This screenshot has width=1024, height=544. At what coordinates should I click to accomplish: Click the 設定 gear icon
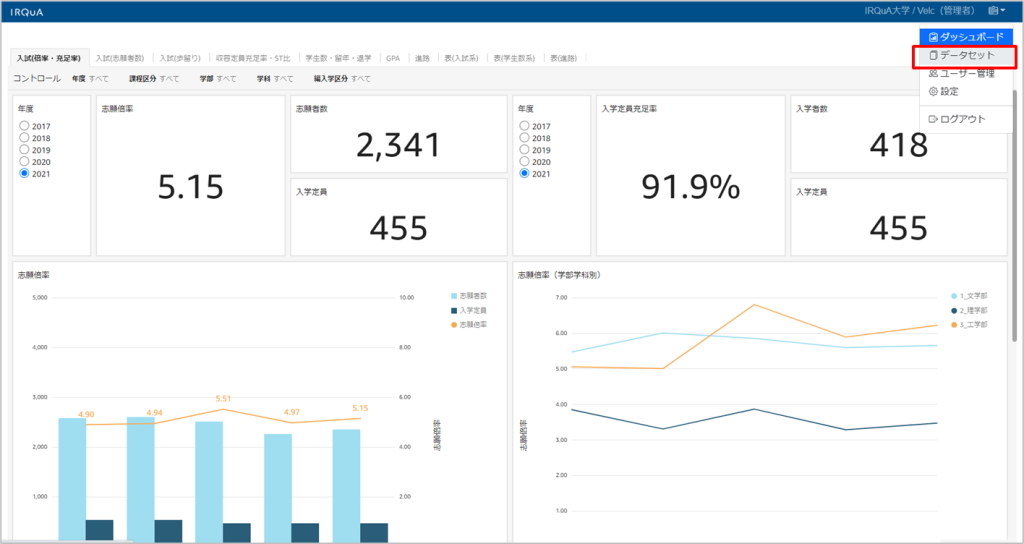(933, 92)
